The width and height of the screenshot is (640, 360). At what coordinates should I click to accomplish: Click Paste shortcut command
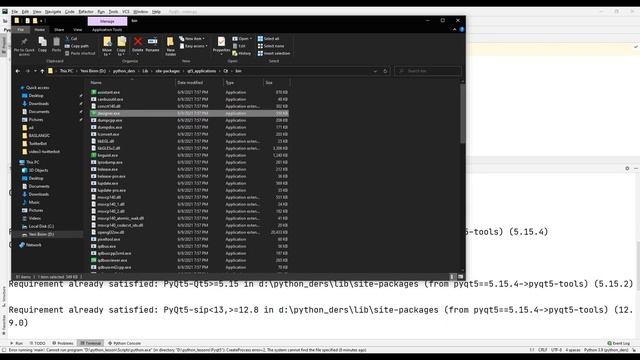click(80, 53)
